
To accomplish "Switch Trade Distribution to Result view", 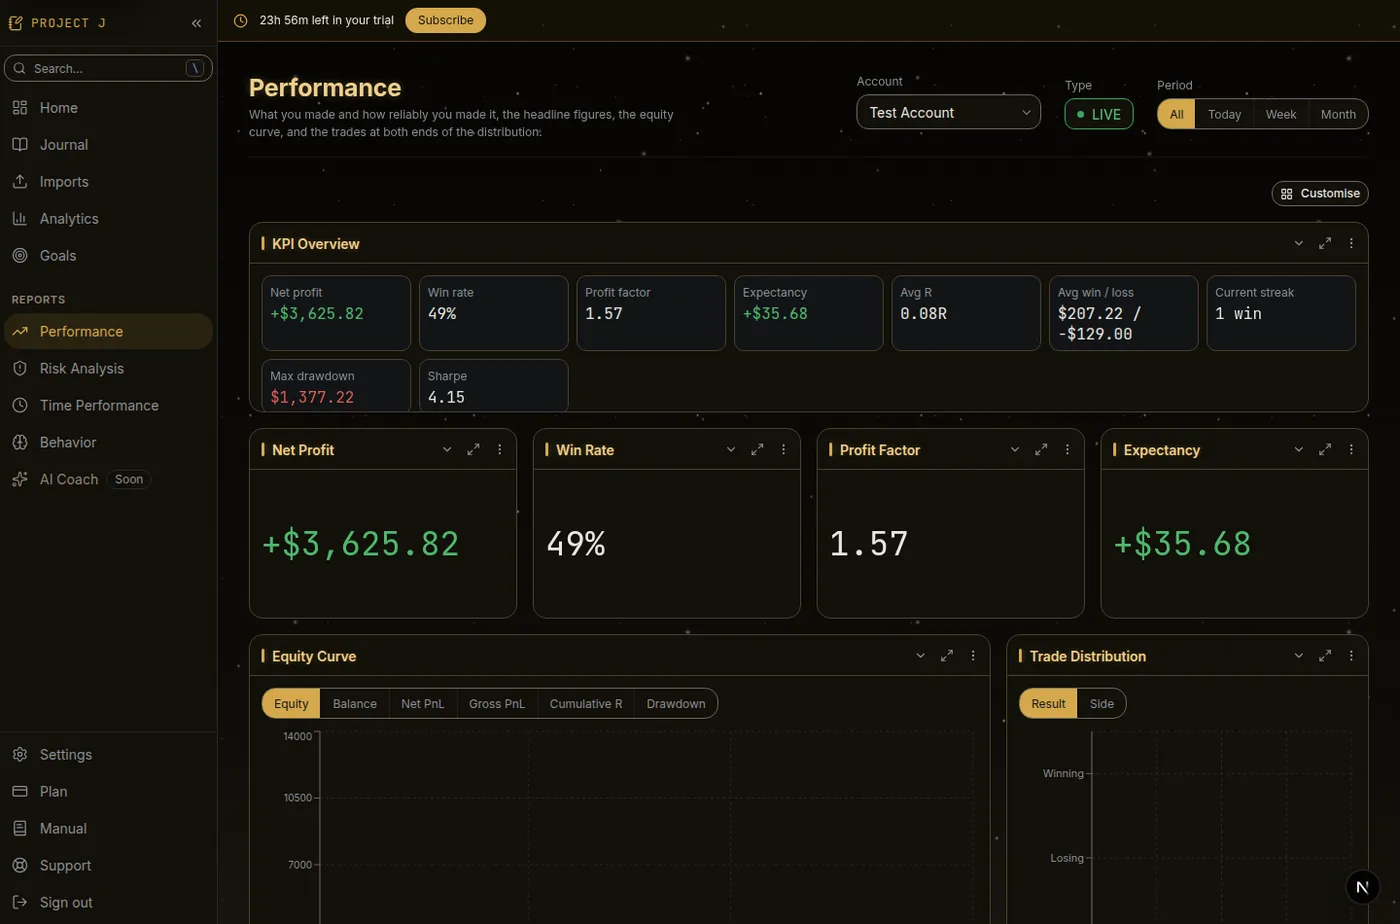I will (x=1048, y=704).
